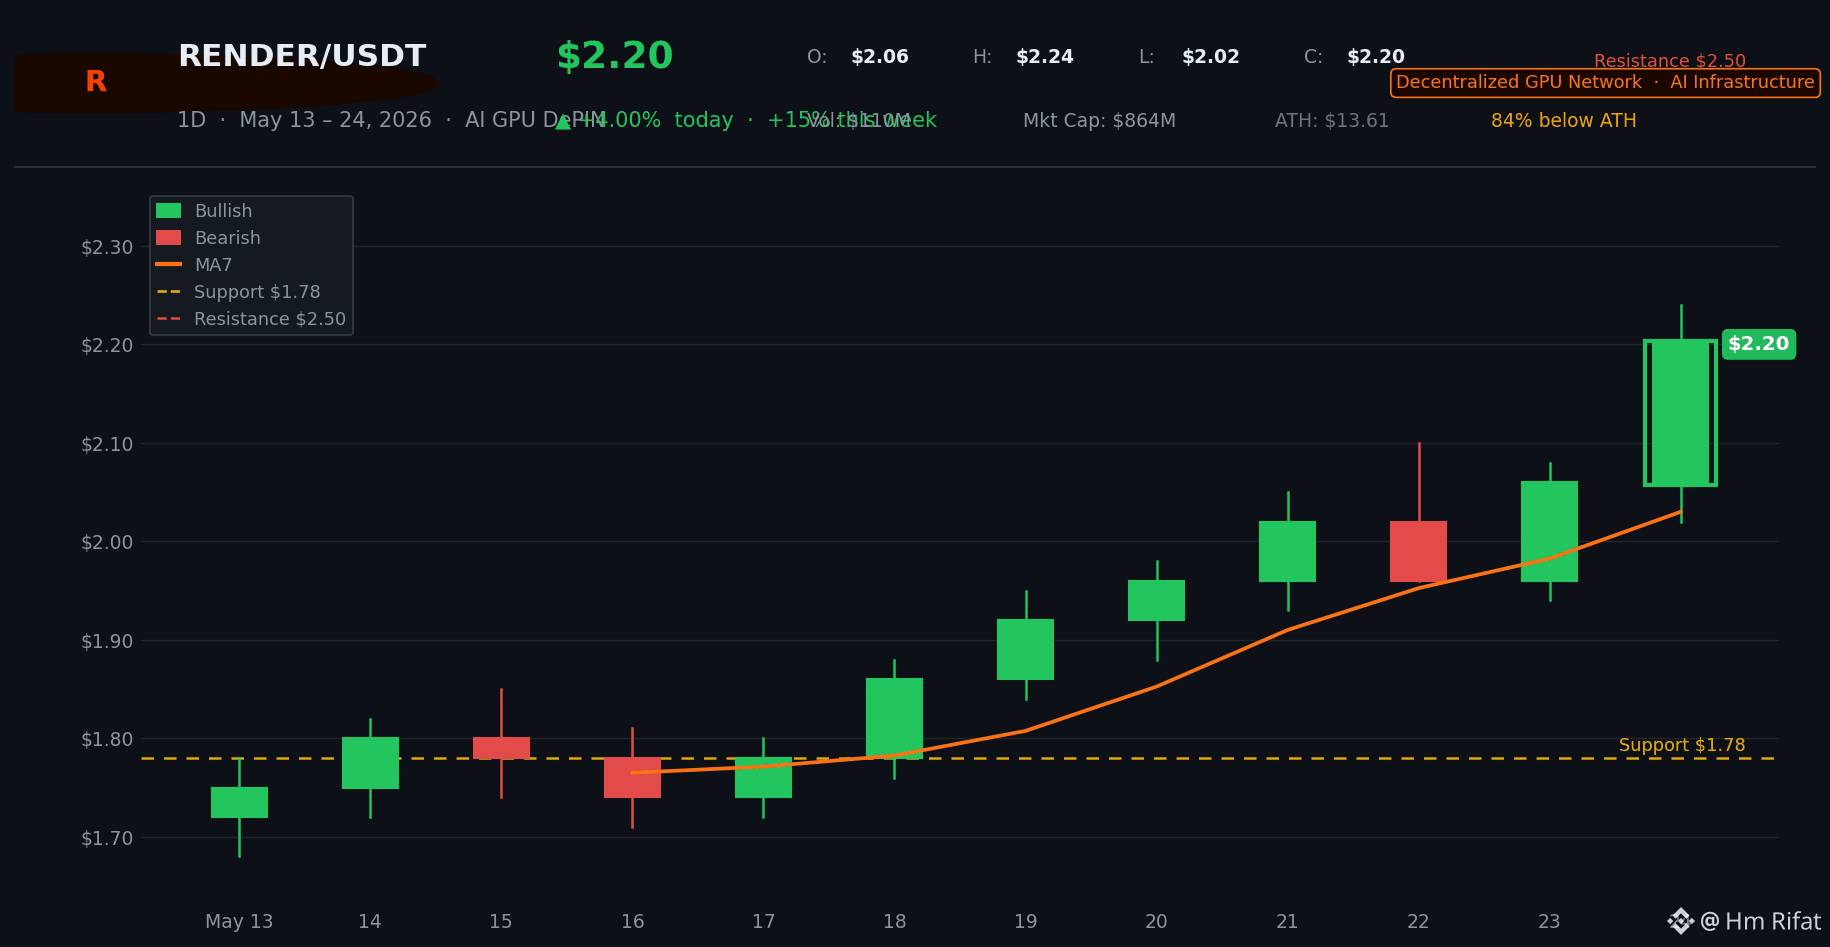
Task: Click the red Bearish legend swatch
Action: coord(169,238)
